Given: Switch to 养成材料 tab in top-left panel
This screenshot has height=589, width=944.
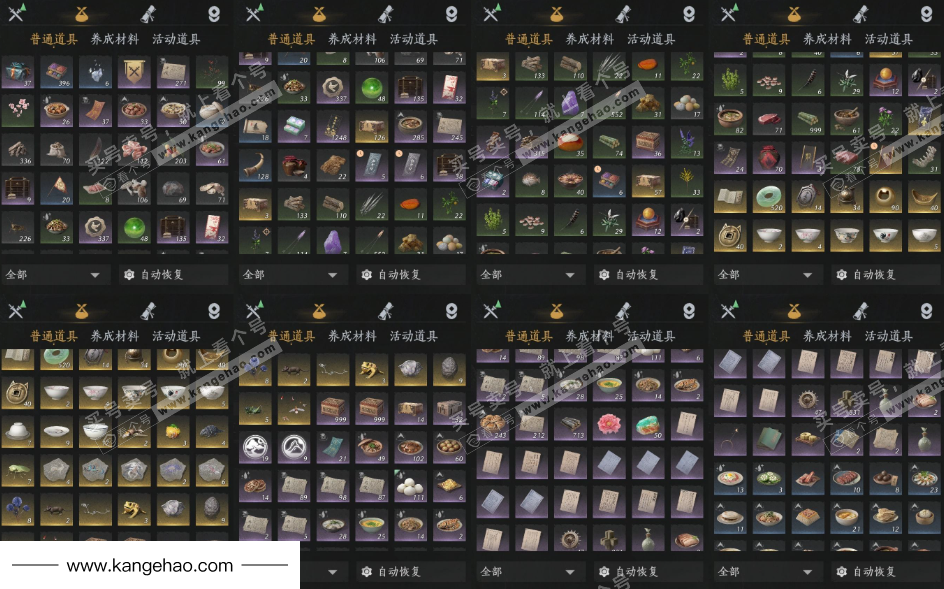Looking at the screenshot, I should [x=115, y=39].
